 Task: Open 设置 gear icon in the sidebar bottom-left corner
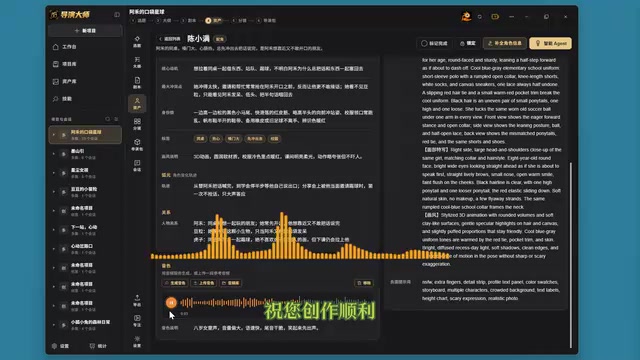coord(55,346)
